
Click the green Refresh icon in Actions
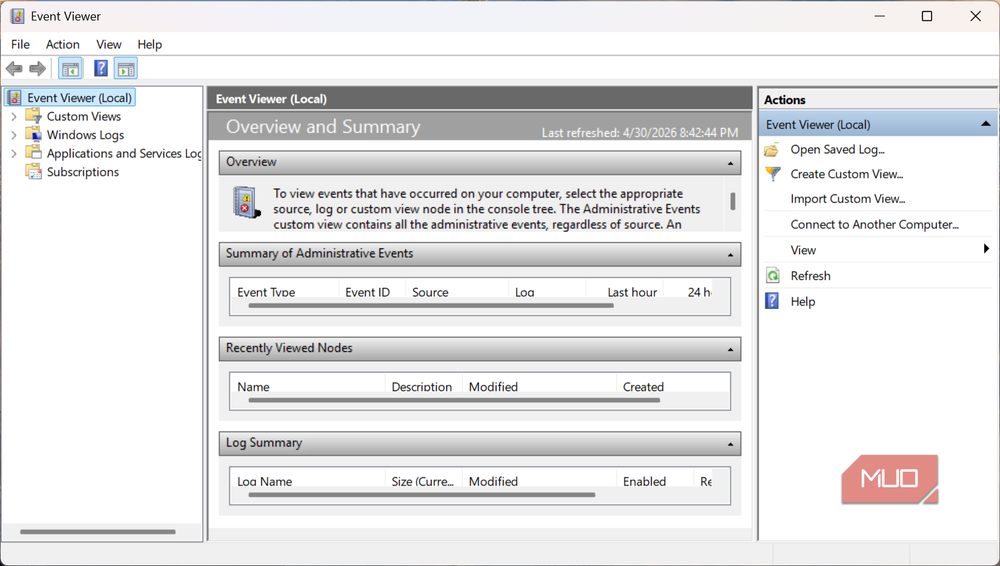click(x=772, y=276)
